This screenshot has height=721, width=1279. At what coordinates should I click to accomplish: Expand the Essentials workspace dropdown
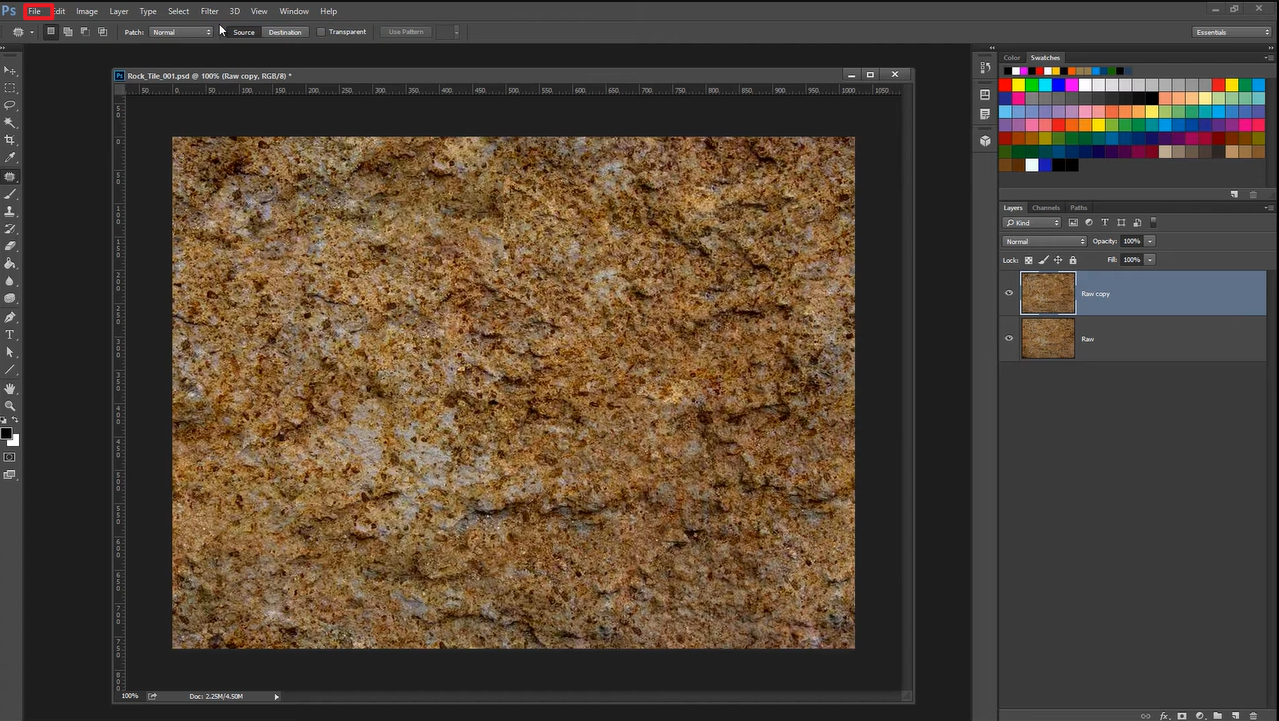coord(1232,32)
